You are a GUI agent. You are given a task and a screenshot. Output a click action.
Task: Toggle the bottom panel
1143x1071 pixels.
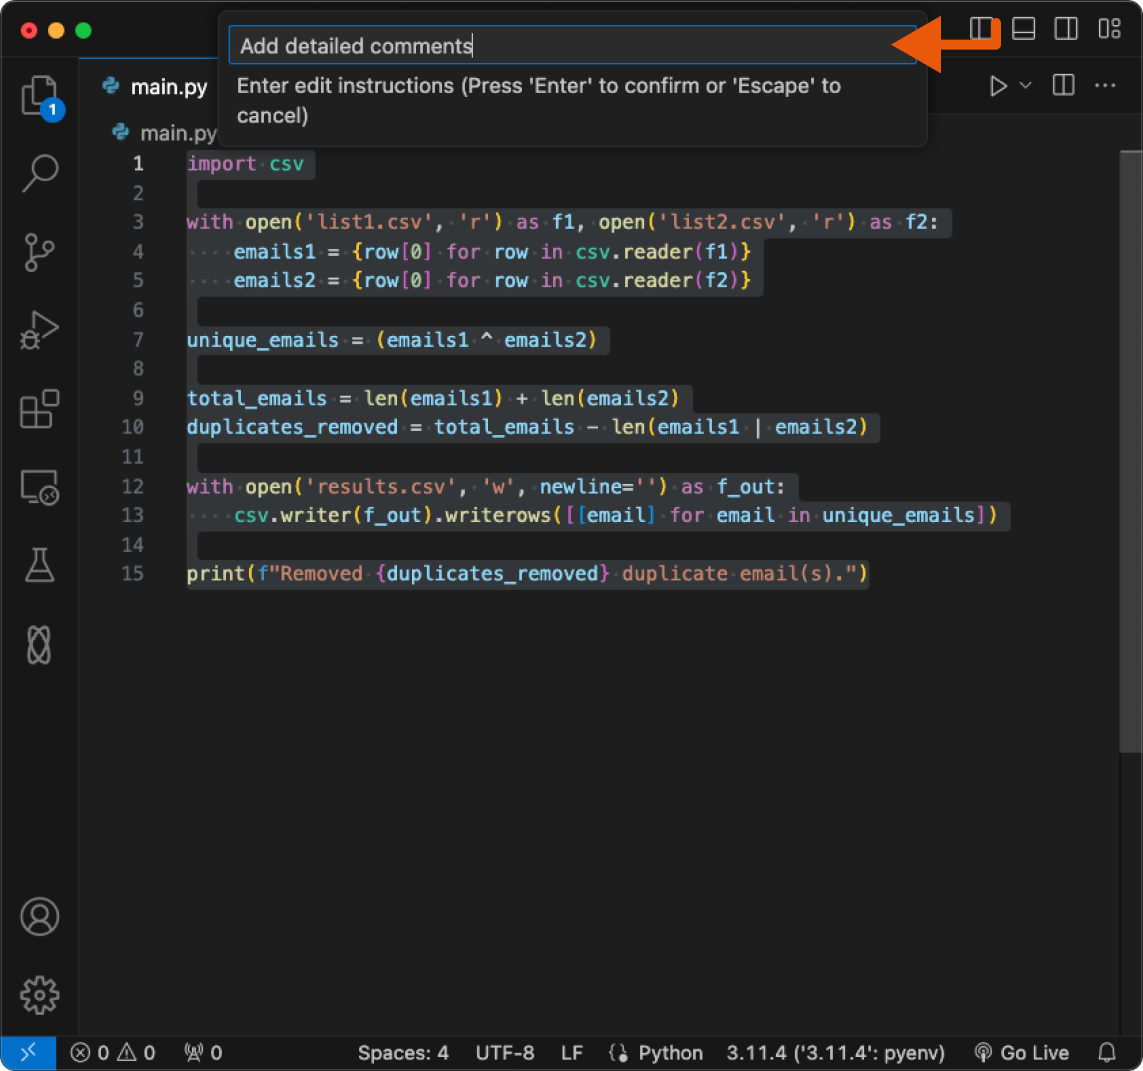pyautogui.click(x=1023, y=29)
